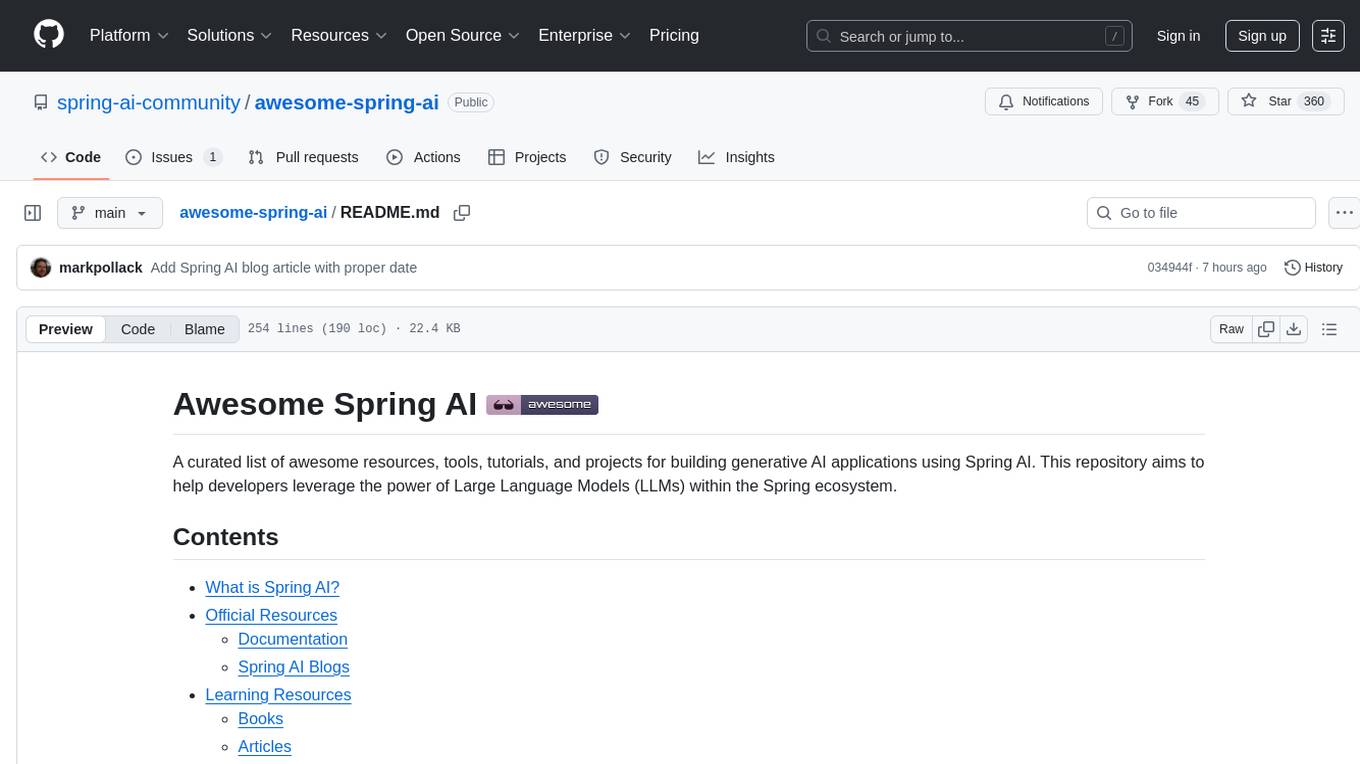Open the Issues tab

pyautogui.click(x=173, y=157)
